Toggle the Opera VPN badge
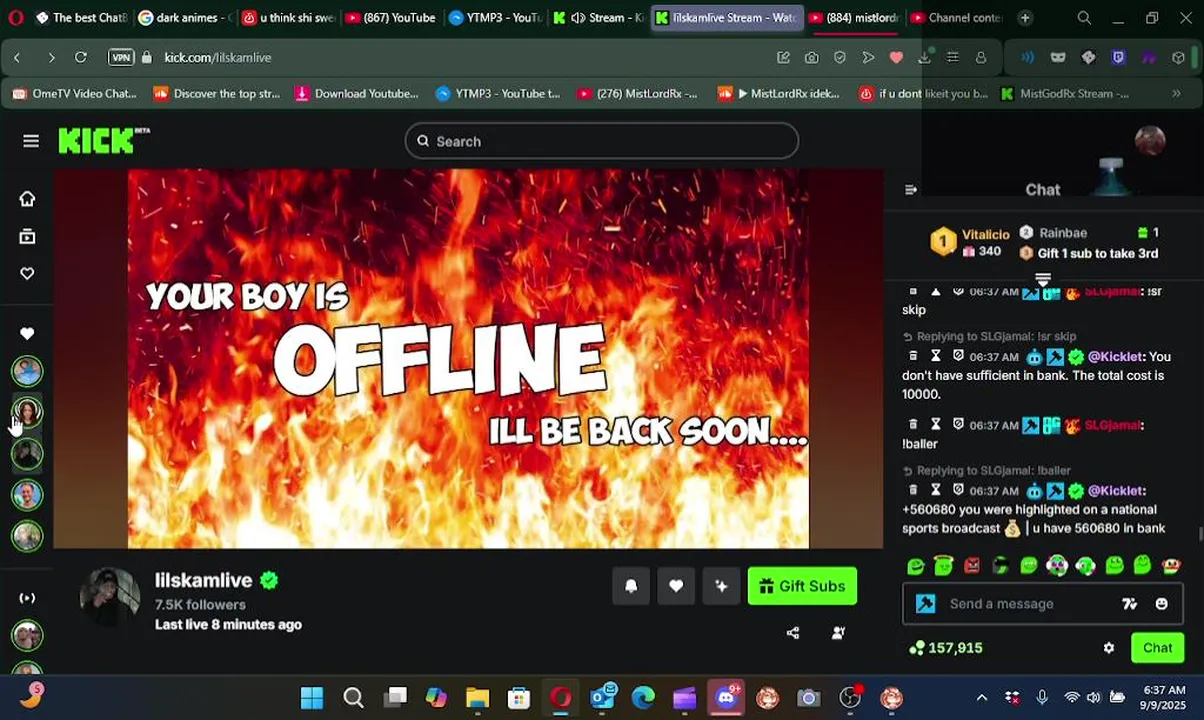 (121, 58)
